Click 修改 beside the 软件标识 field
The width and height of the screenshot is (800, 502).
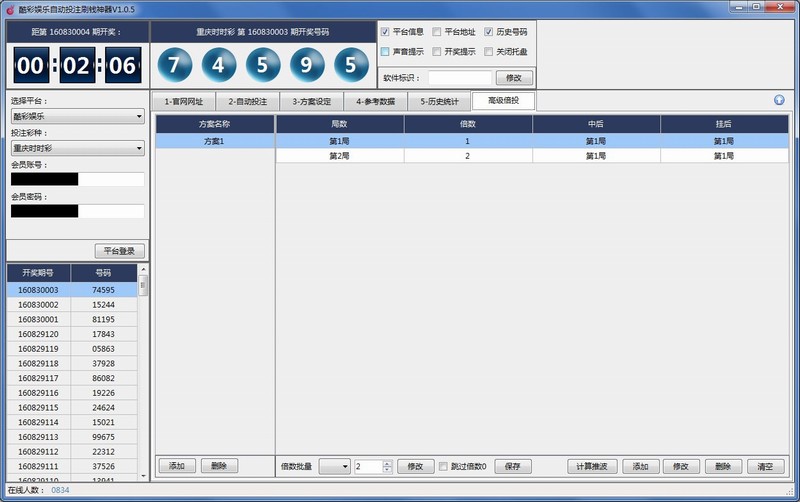[x=514, y=77]
